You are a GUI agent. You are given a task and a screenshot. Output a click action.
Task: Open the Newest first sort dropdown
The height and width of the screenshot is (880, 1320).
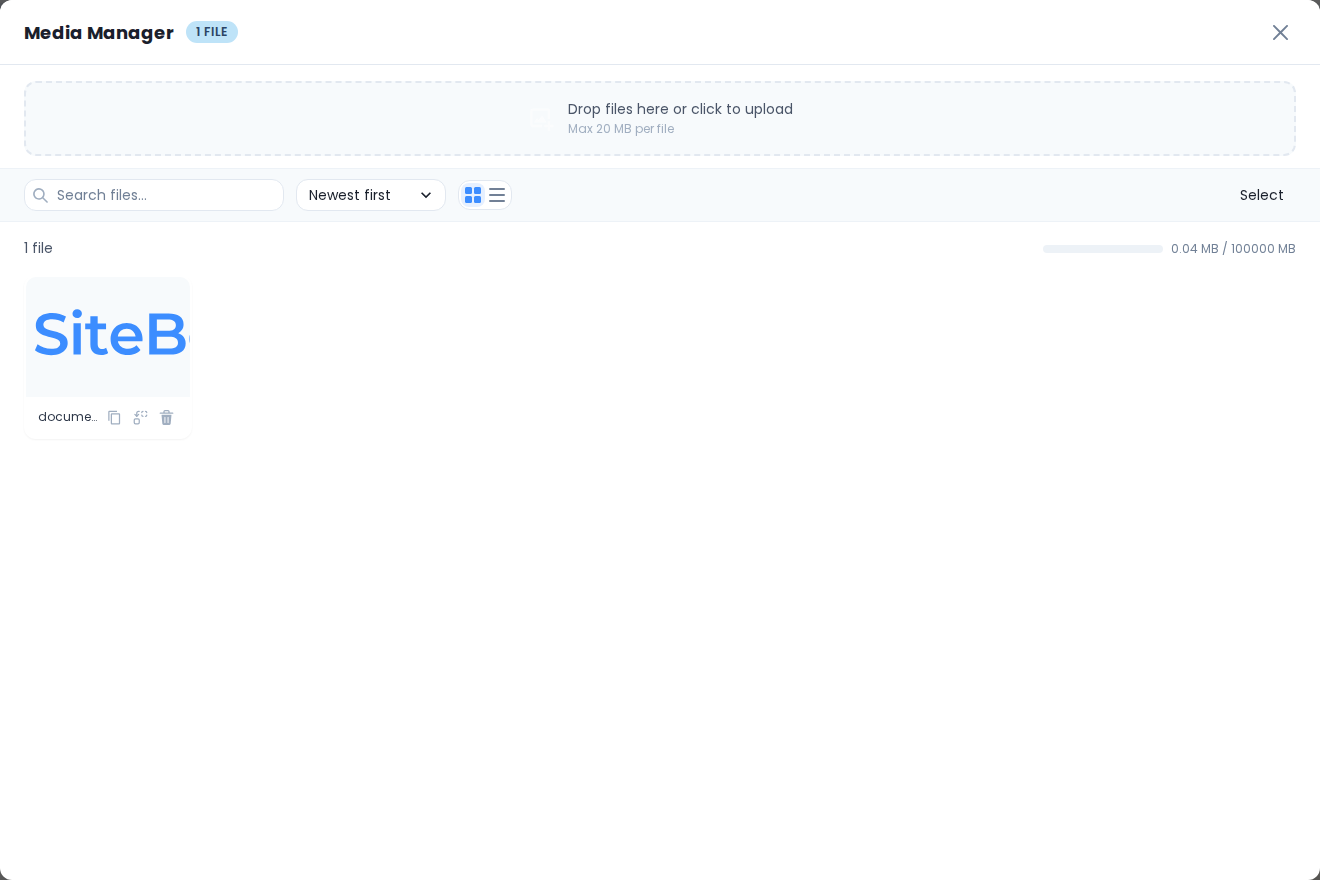click(x=371, y=195)
